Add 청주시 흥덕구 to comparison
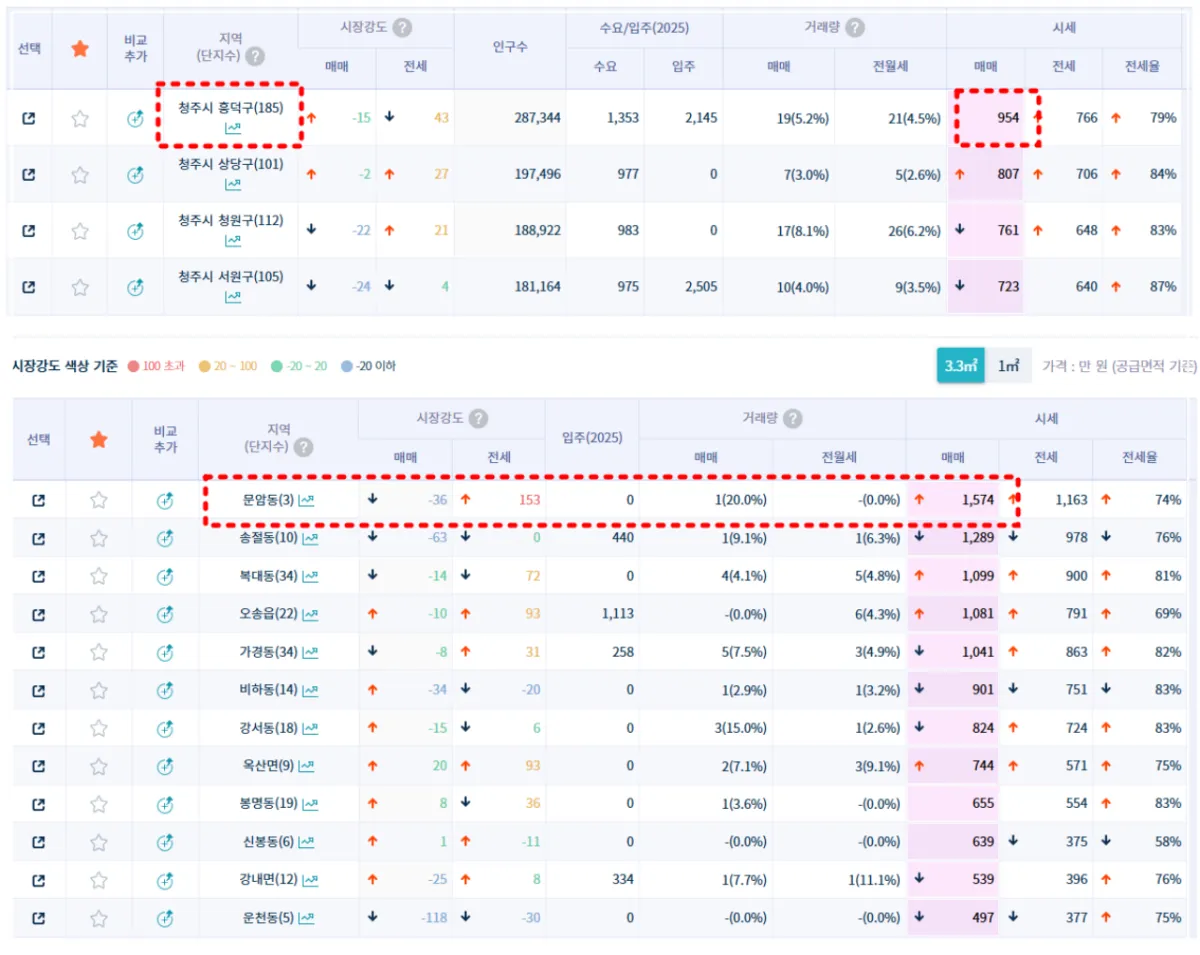Image resolution: width=1200 pixels, height=955 pixels. [x=136, y=118]
